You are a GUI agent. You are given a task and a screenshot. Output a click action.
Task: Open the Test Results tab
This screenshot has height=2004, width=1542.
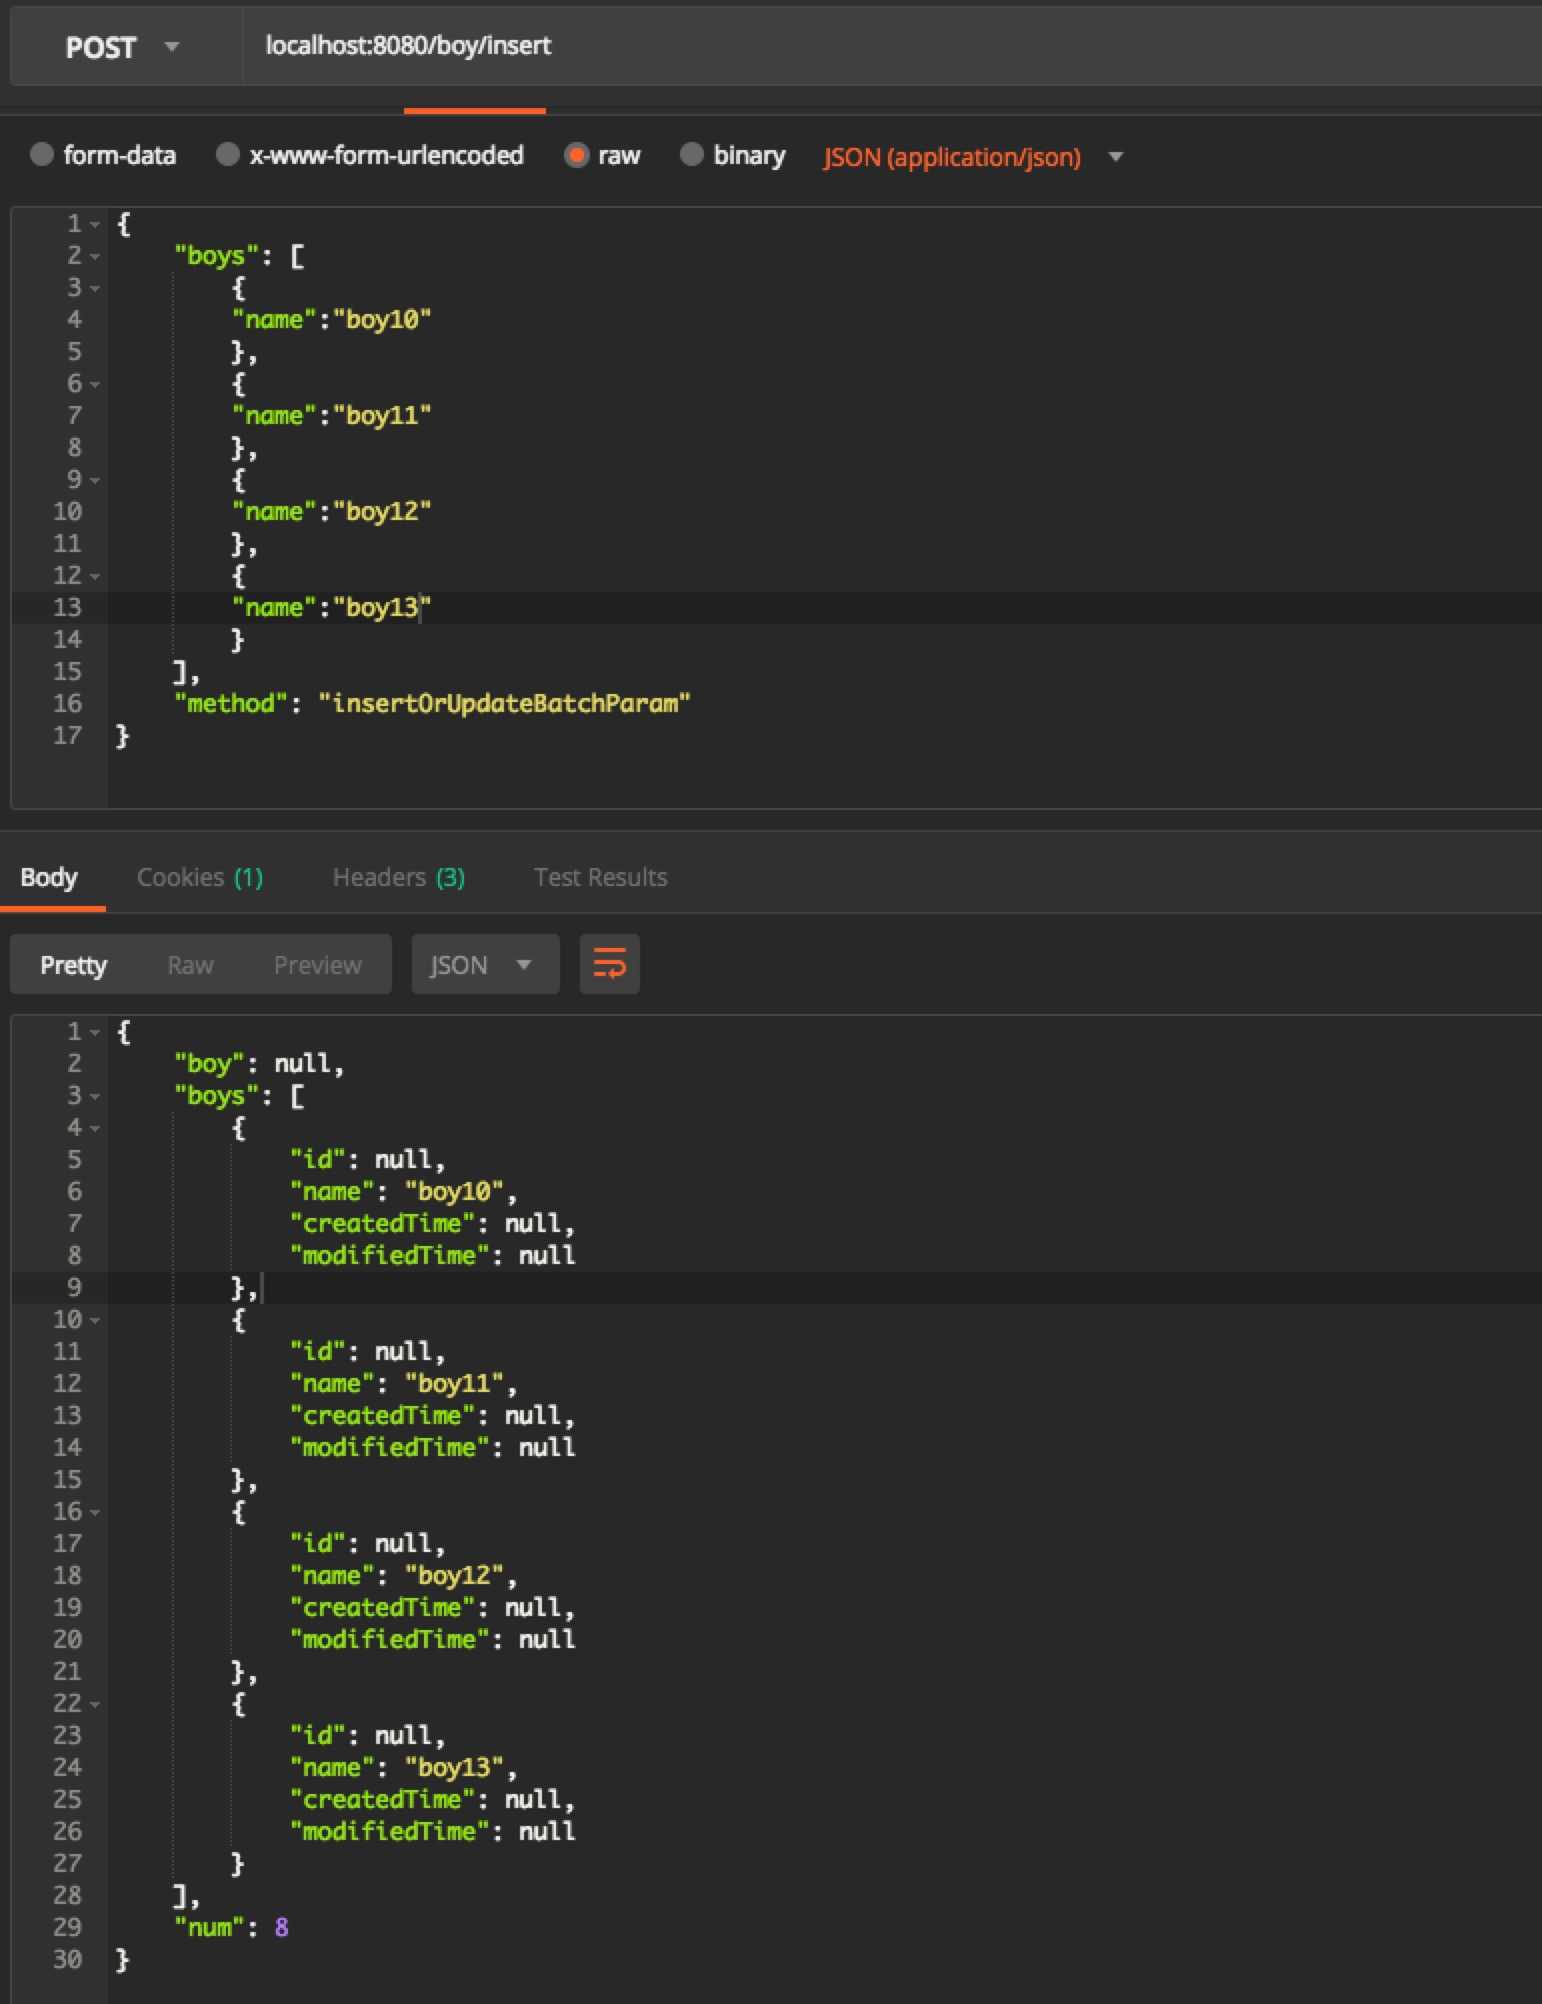[600, 877]
